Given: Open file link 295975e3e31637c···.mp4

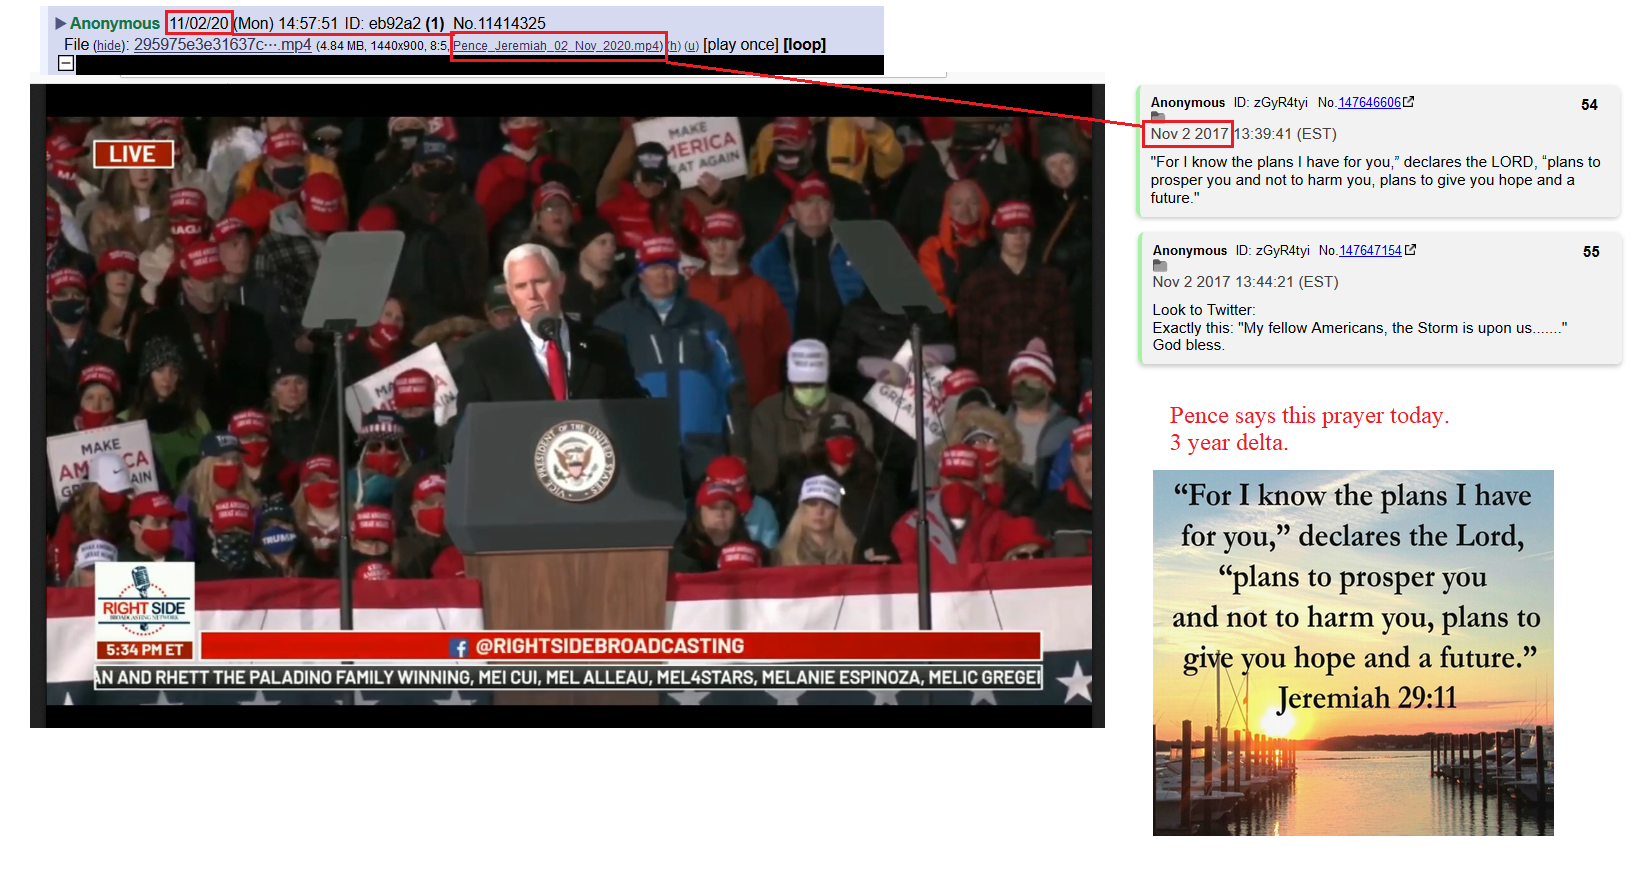Looking at the screenshot, I should (x=222, y=45).
